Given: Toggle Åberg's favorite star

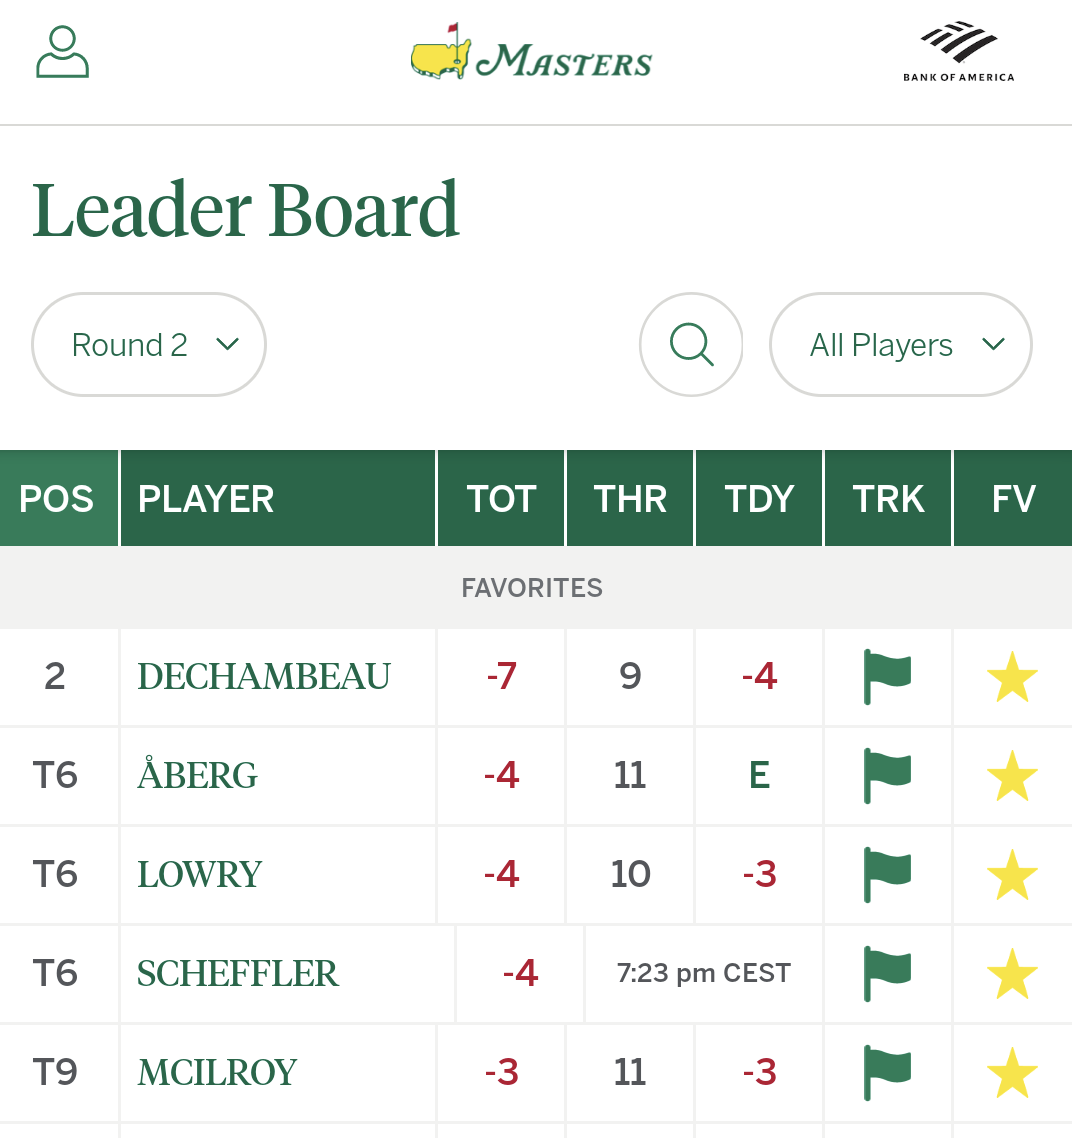Looking at the screenshot, I should click(1012, 775).
